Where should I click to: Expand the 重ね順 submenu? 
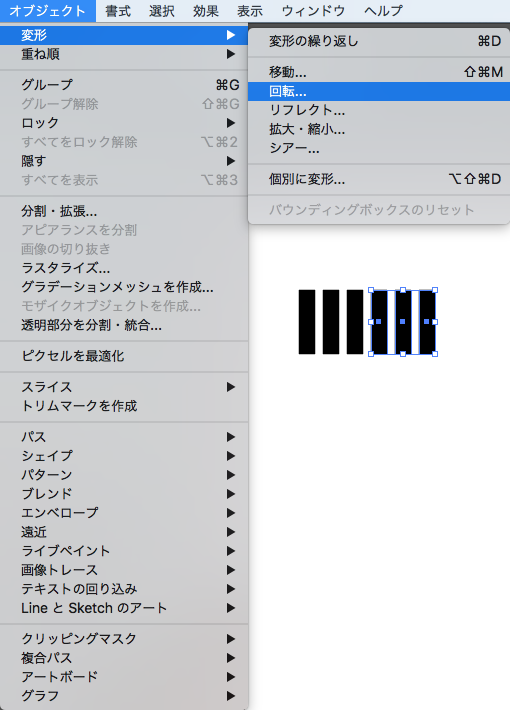click(x=124, y=54)
